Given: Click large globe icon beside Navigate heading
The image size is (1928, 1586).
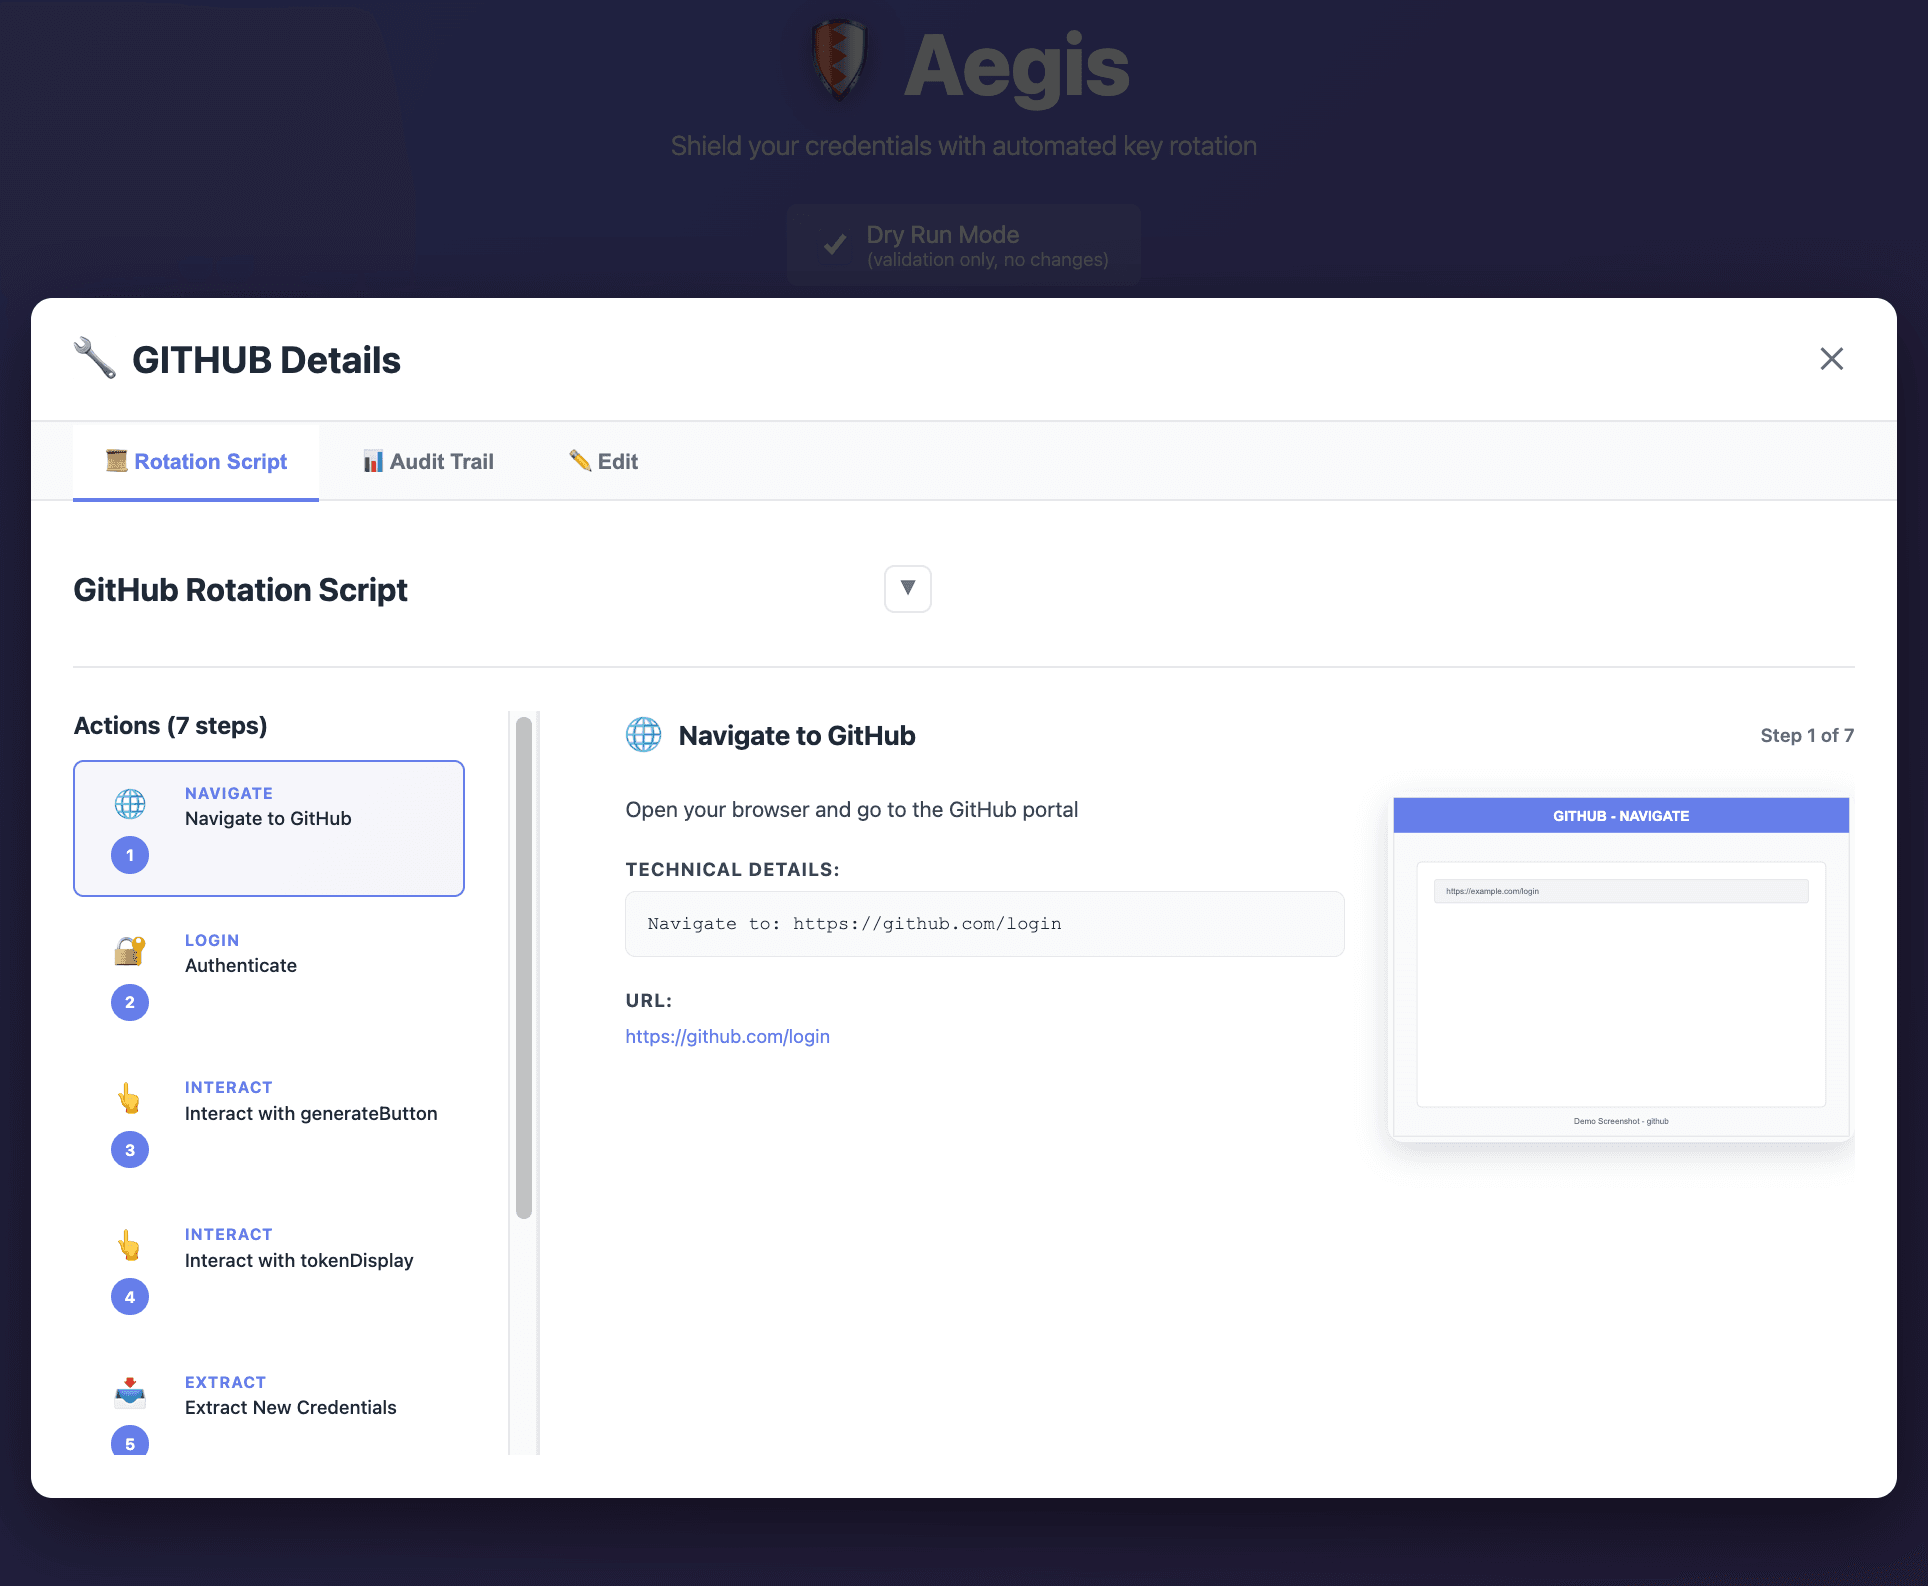Looking at the screenshot, I should point(643,735).
